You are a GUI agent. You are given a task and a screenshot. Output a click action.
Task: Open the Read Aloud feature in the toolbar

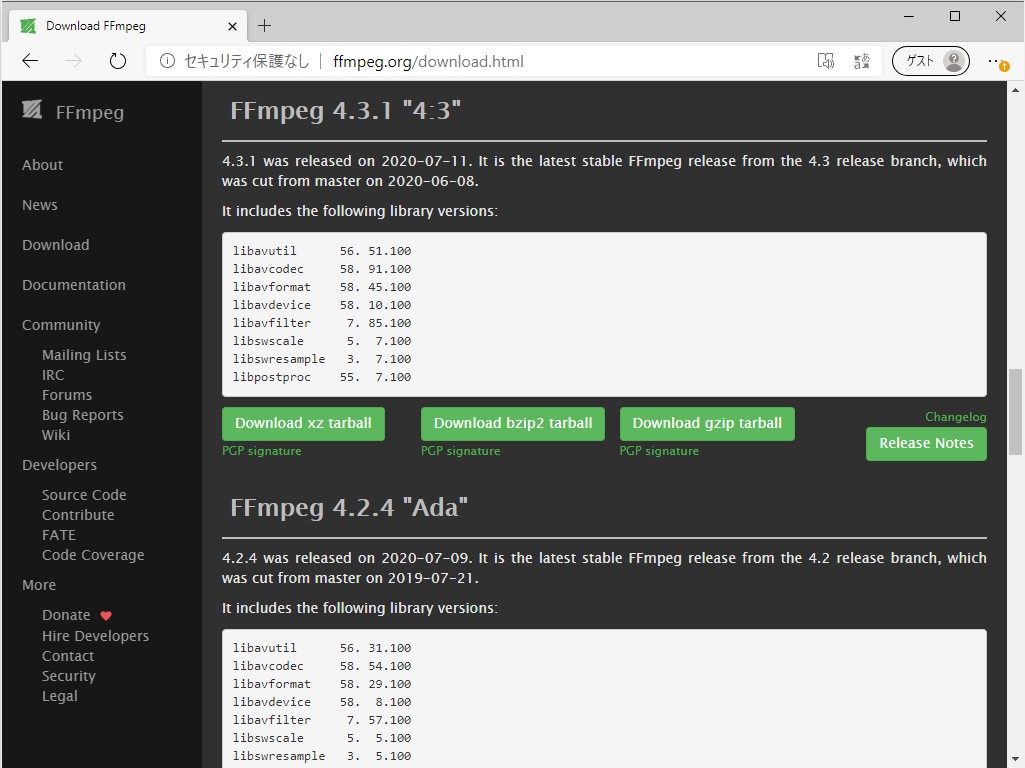(x=826, y=61)
